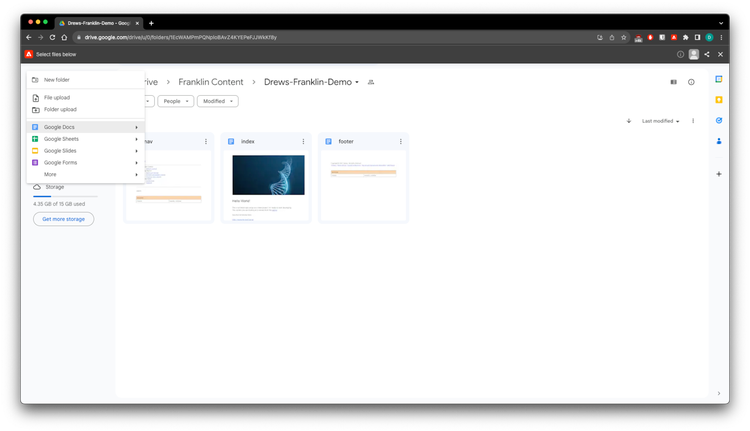Close the sidekick bar with the X

(720, 55)
